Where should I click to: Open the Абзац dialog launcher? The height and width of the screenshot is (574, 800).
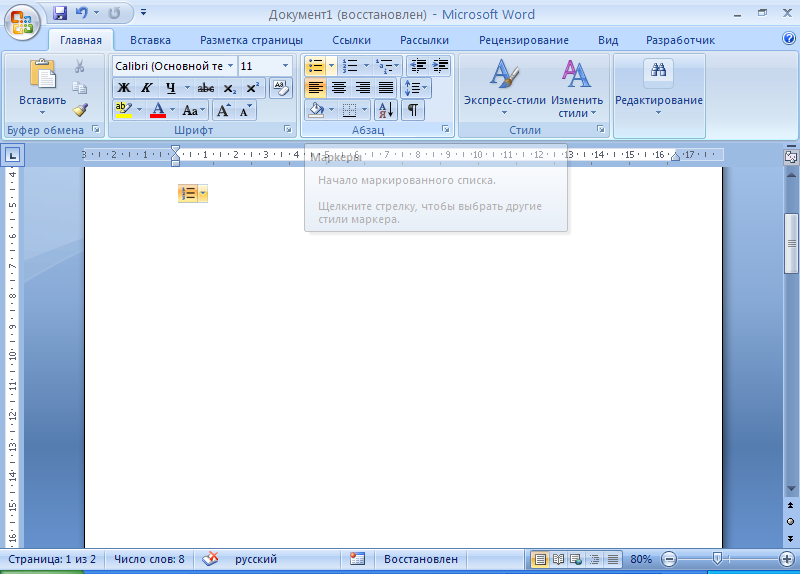point(446,130)
